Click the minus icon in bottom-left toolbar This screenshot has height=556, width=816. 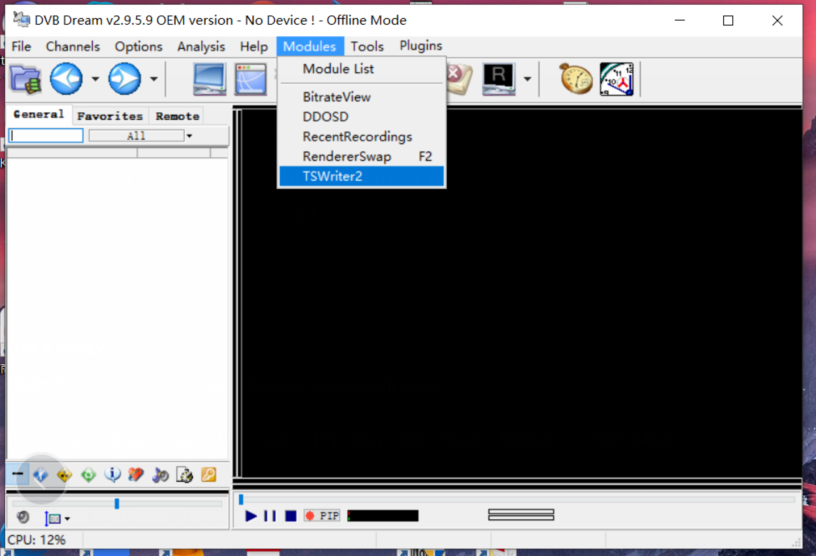coord(17,474)
